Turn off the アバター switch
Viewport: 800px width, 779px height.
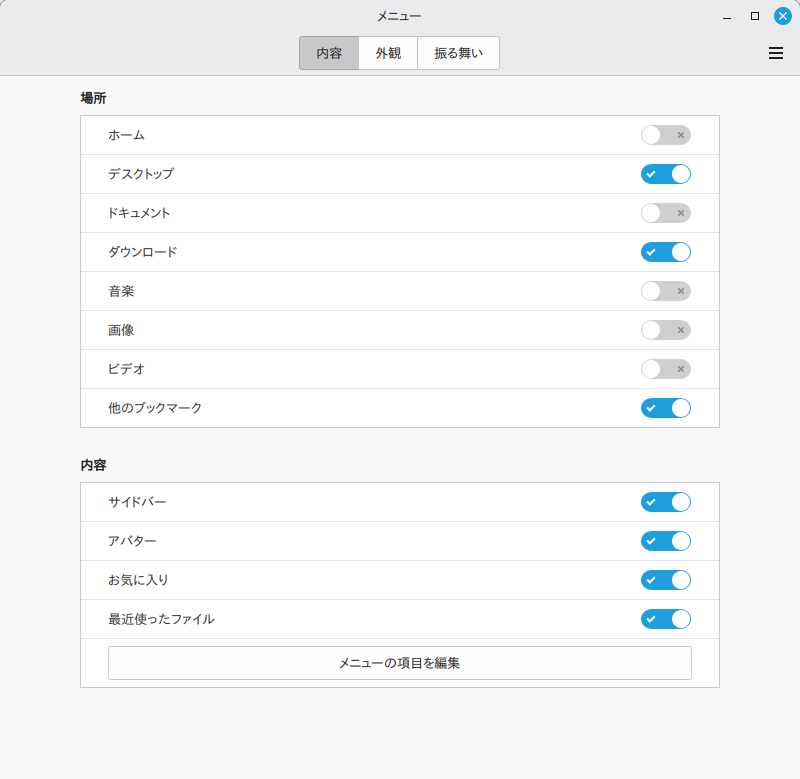coord(665,541)
